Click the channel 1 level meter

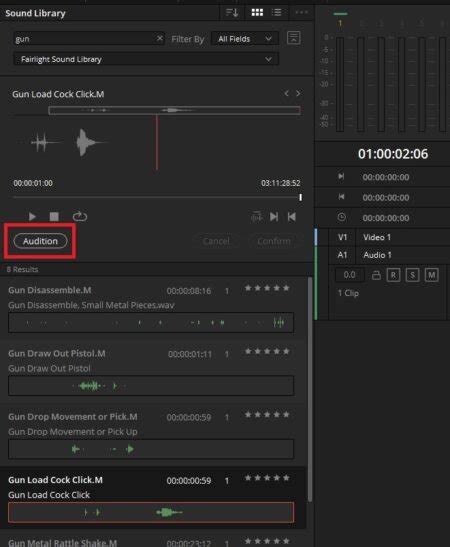click(x=340, y=84)
